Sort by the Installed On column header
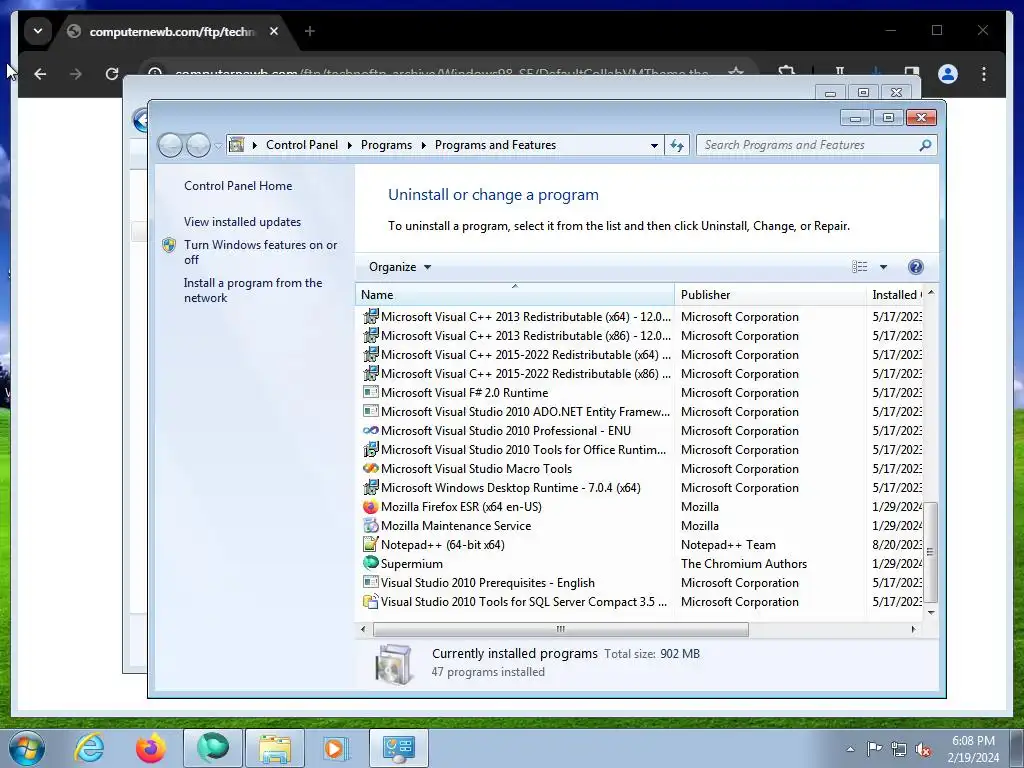The image size is (1024, 768). (x=894, y=295)
